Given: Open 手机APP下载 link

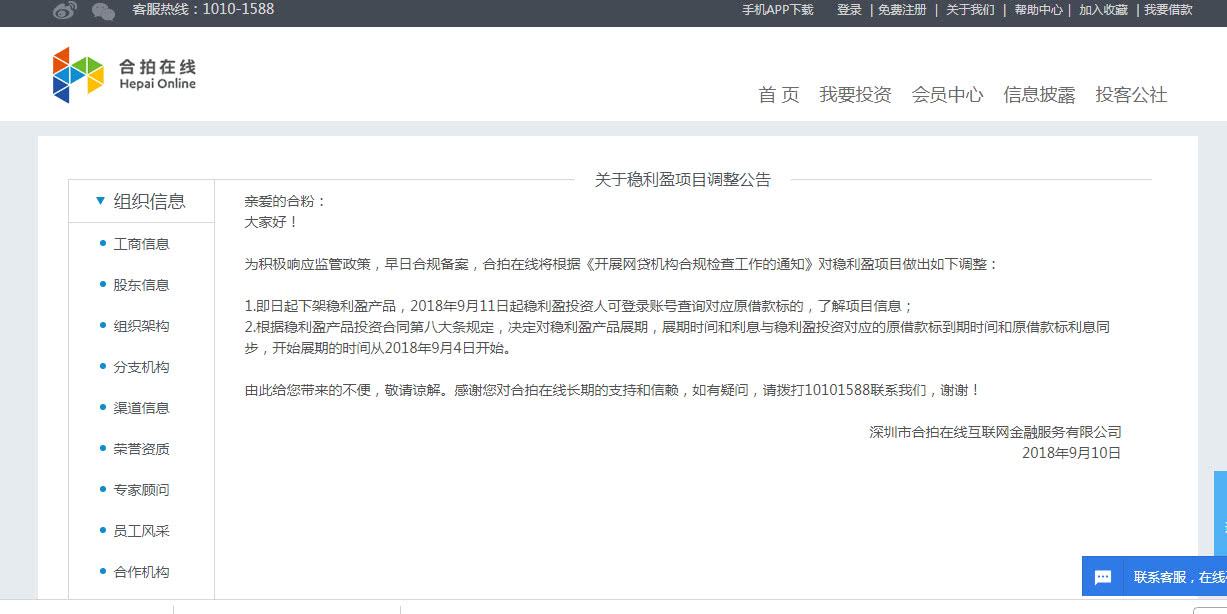Looking at the screenshot, I should [777, 10].
